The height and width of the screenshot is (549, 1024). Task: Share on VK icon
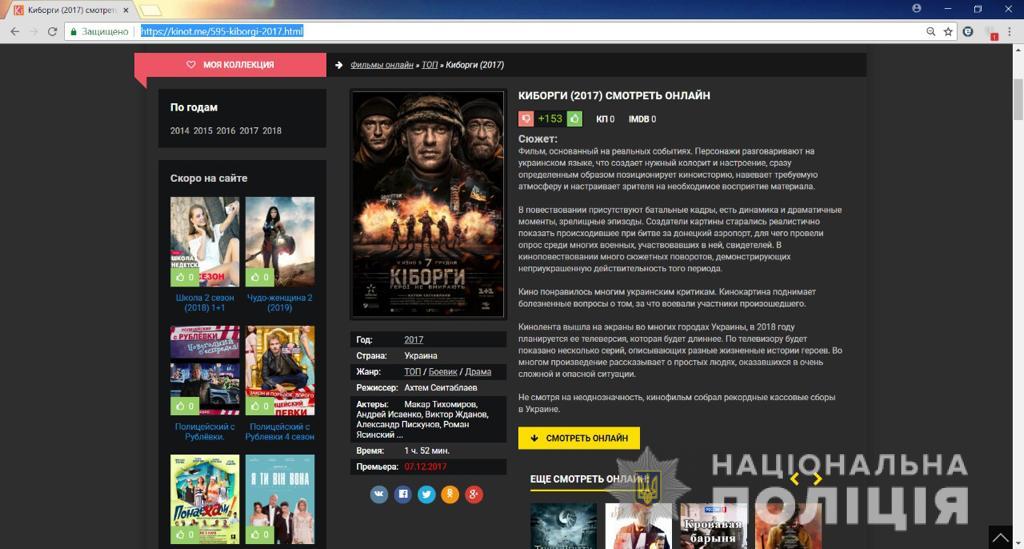379,494
